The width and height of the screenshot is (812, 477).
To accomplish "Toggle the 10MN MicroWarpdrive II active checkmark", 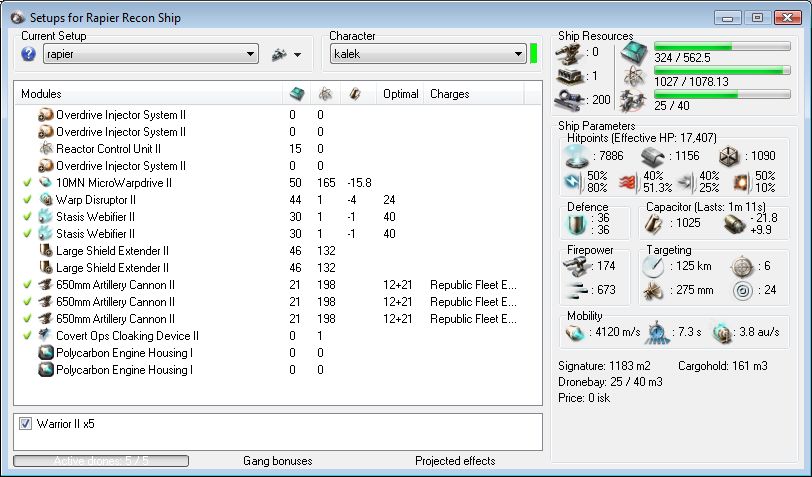I will coord(27,183).
